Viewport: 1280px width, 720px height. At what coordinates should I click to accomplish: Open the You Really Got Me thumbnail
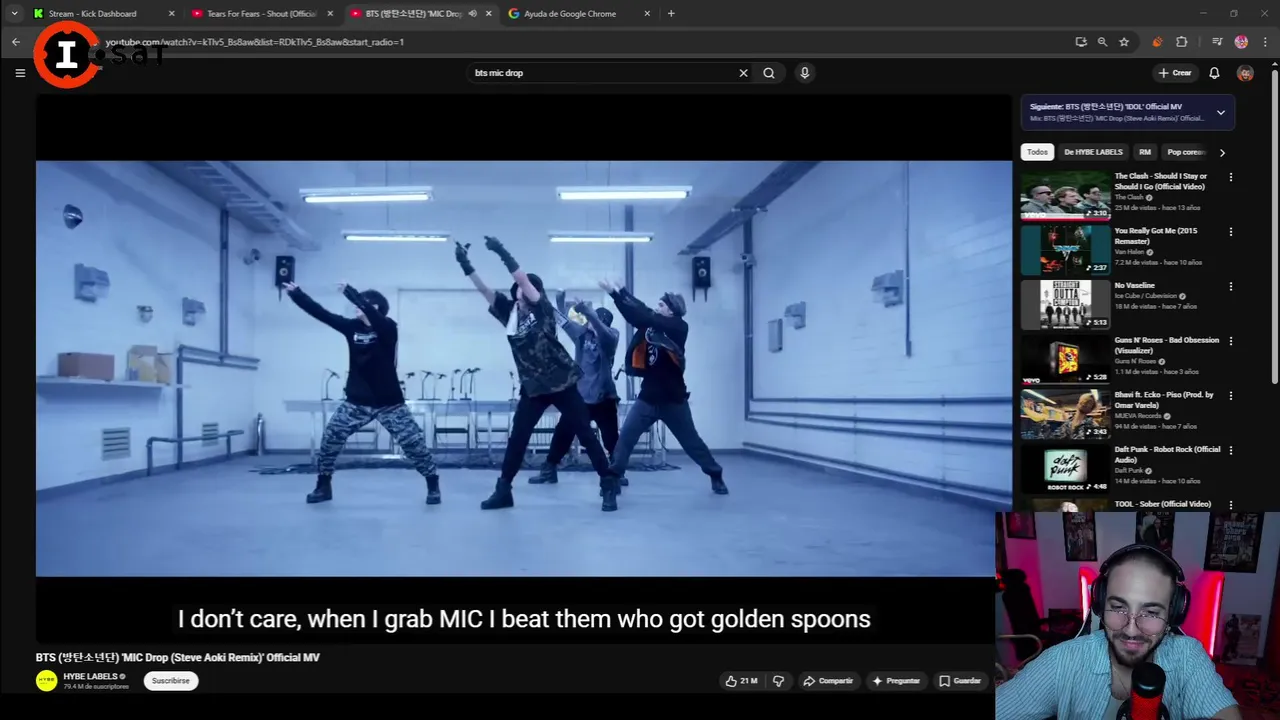point(1065,250)
